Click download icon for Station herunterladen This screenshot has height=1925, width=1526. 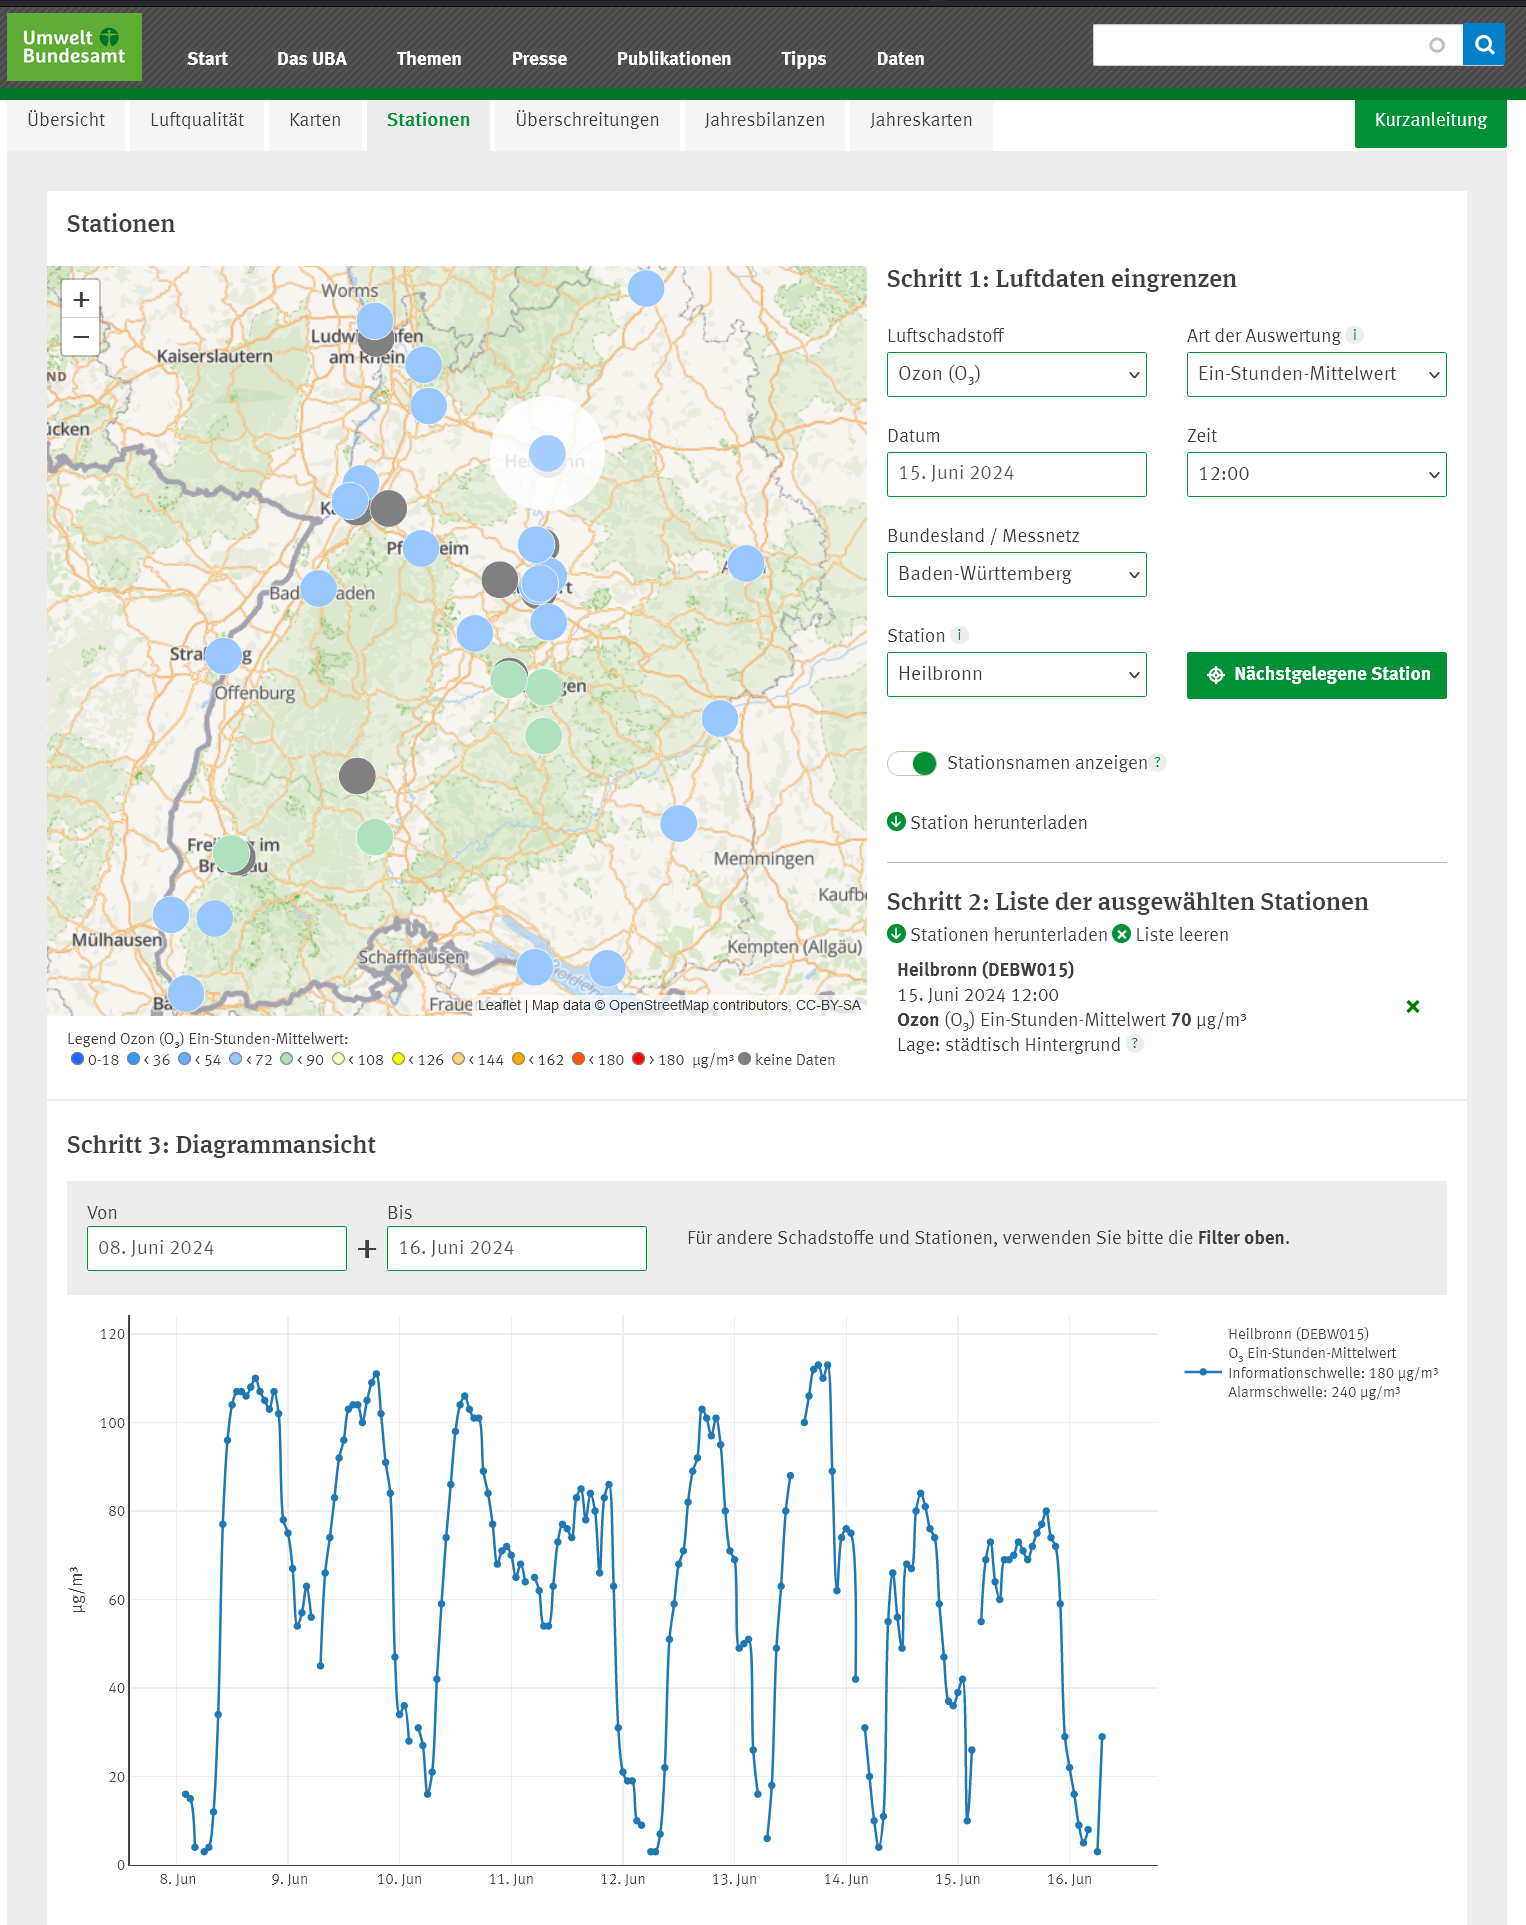[x=896, y=822]
